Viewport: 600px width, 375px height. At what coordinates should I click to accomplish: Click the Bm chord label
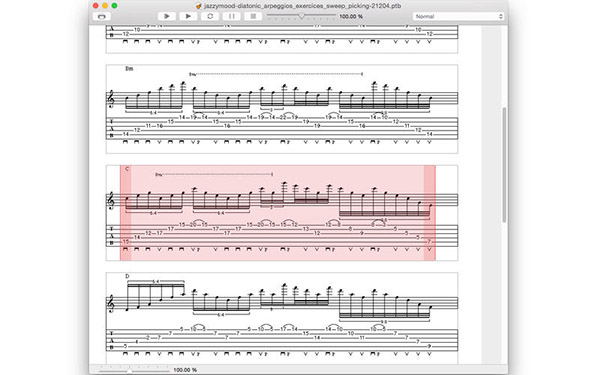coord(129,69)
